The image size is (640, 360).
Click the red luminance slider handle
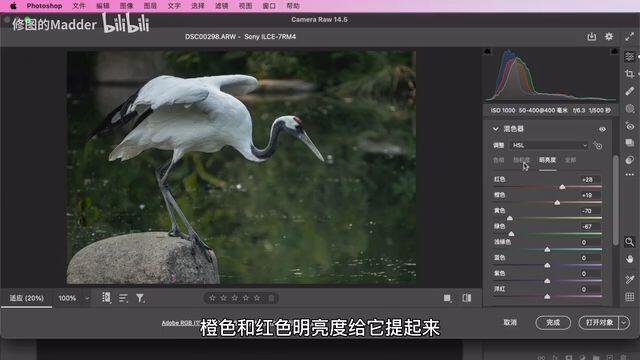[x=562, y=187]
